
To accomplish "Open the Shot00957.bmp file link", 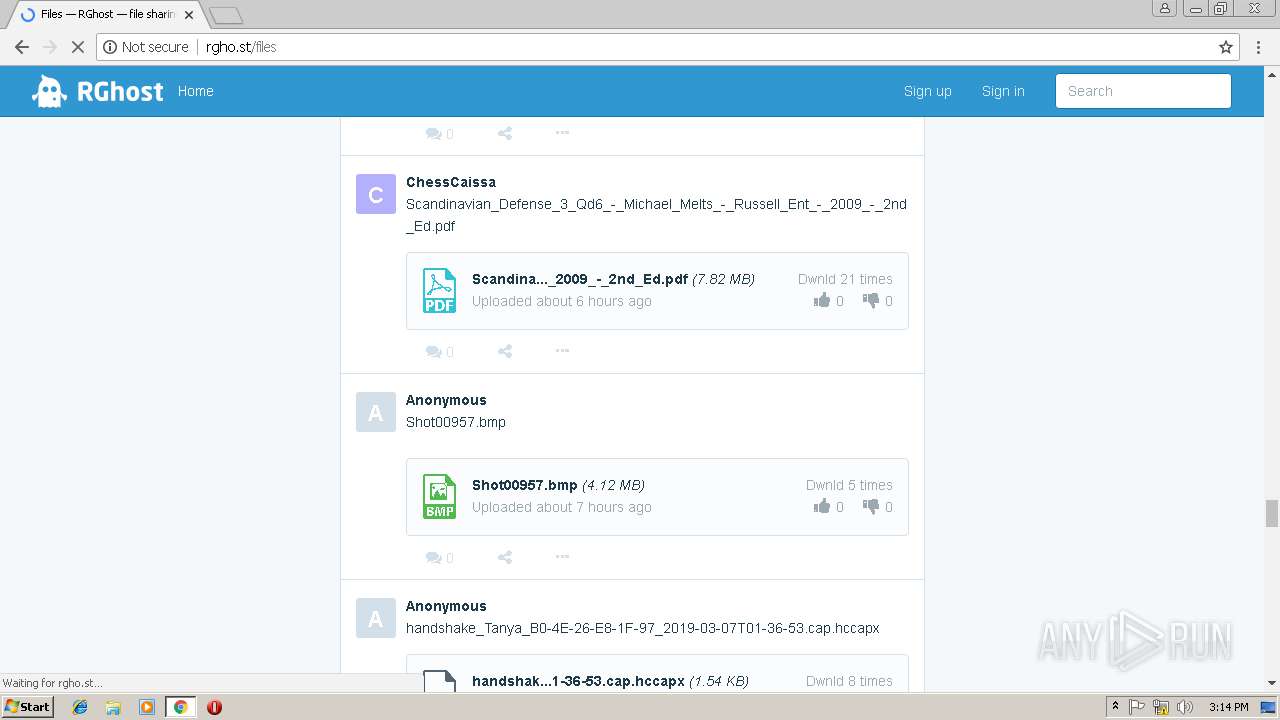I will [525, 485].
